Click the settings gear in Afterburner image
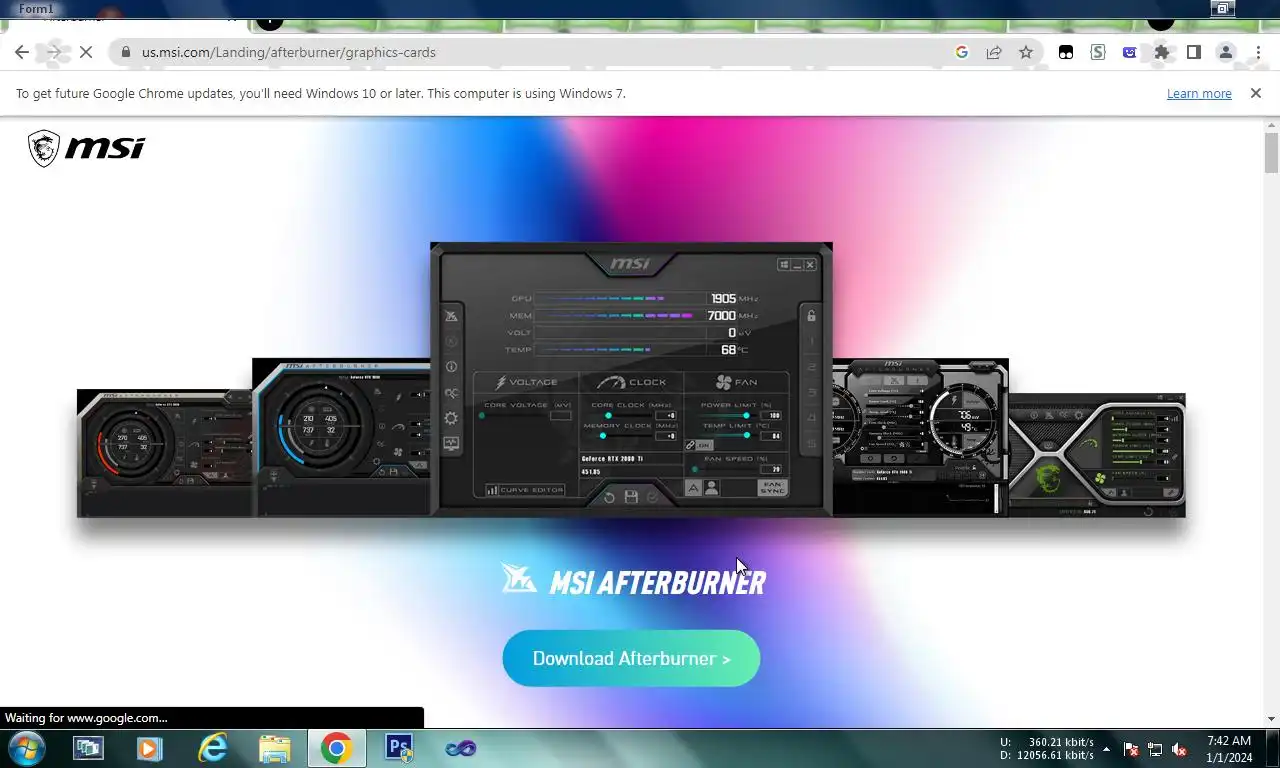The width and height of the screenshot is (1280, 768). tap(451, 418)
